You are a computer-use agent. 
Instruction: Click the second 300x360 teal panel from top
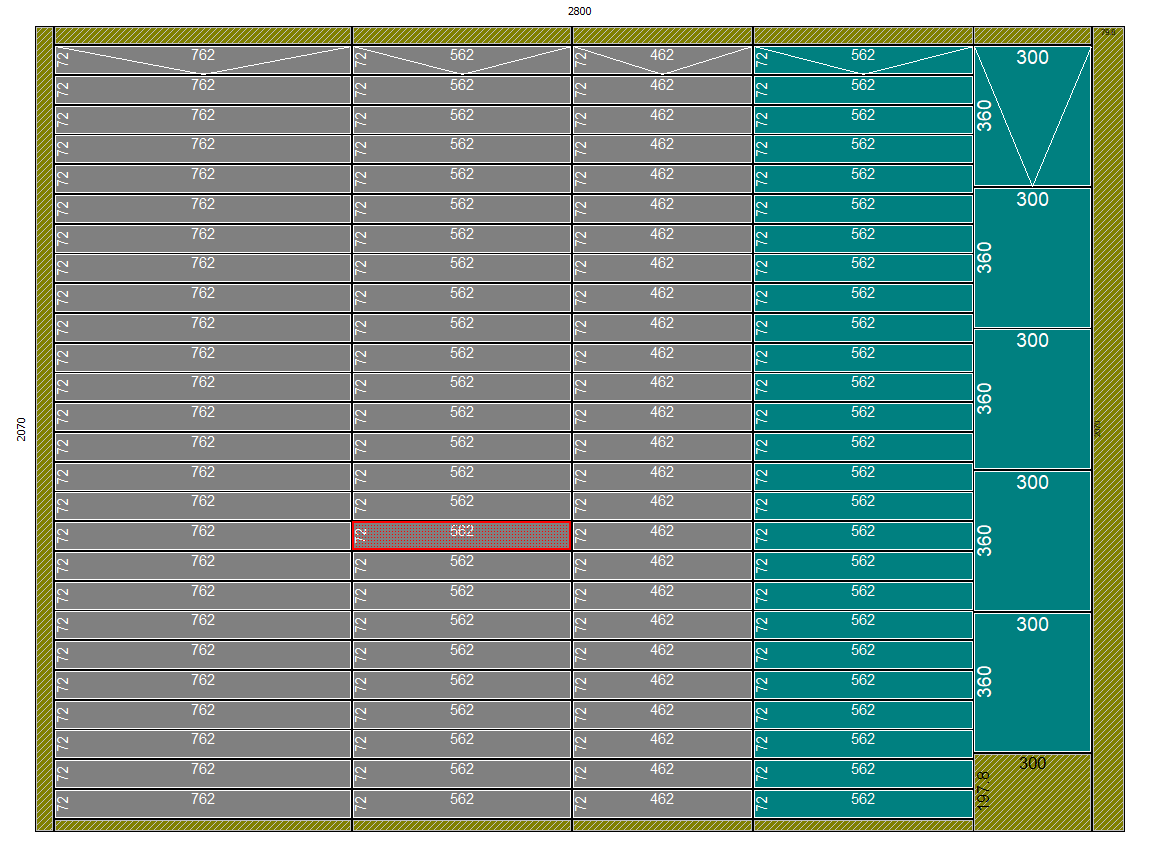1032,258
